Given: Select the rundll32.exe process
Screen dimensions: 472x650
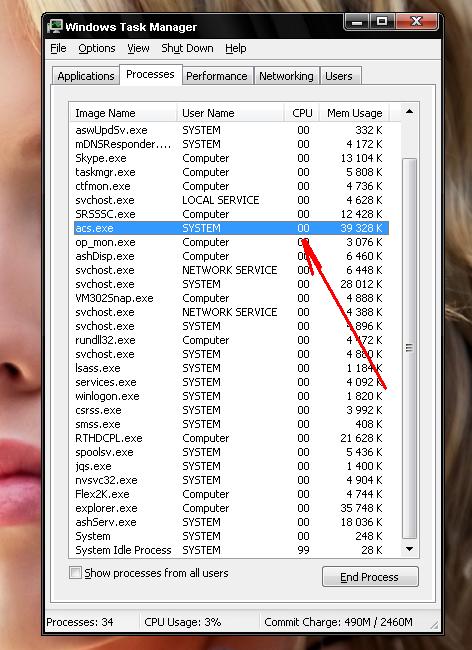Looking at the screenshot, I should tap(229, 340).
